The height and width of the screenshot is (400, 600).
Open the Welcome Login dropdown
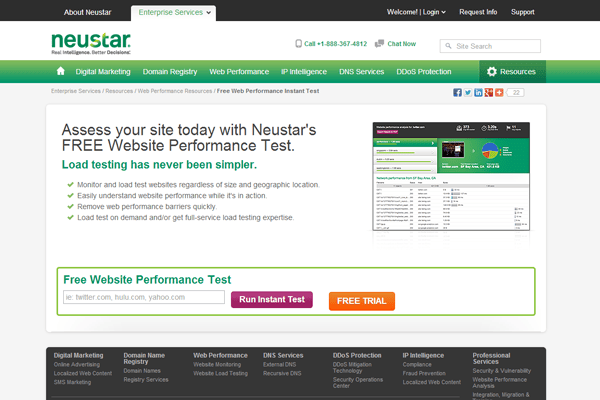click(x=416, y=12)
